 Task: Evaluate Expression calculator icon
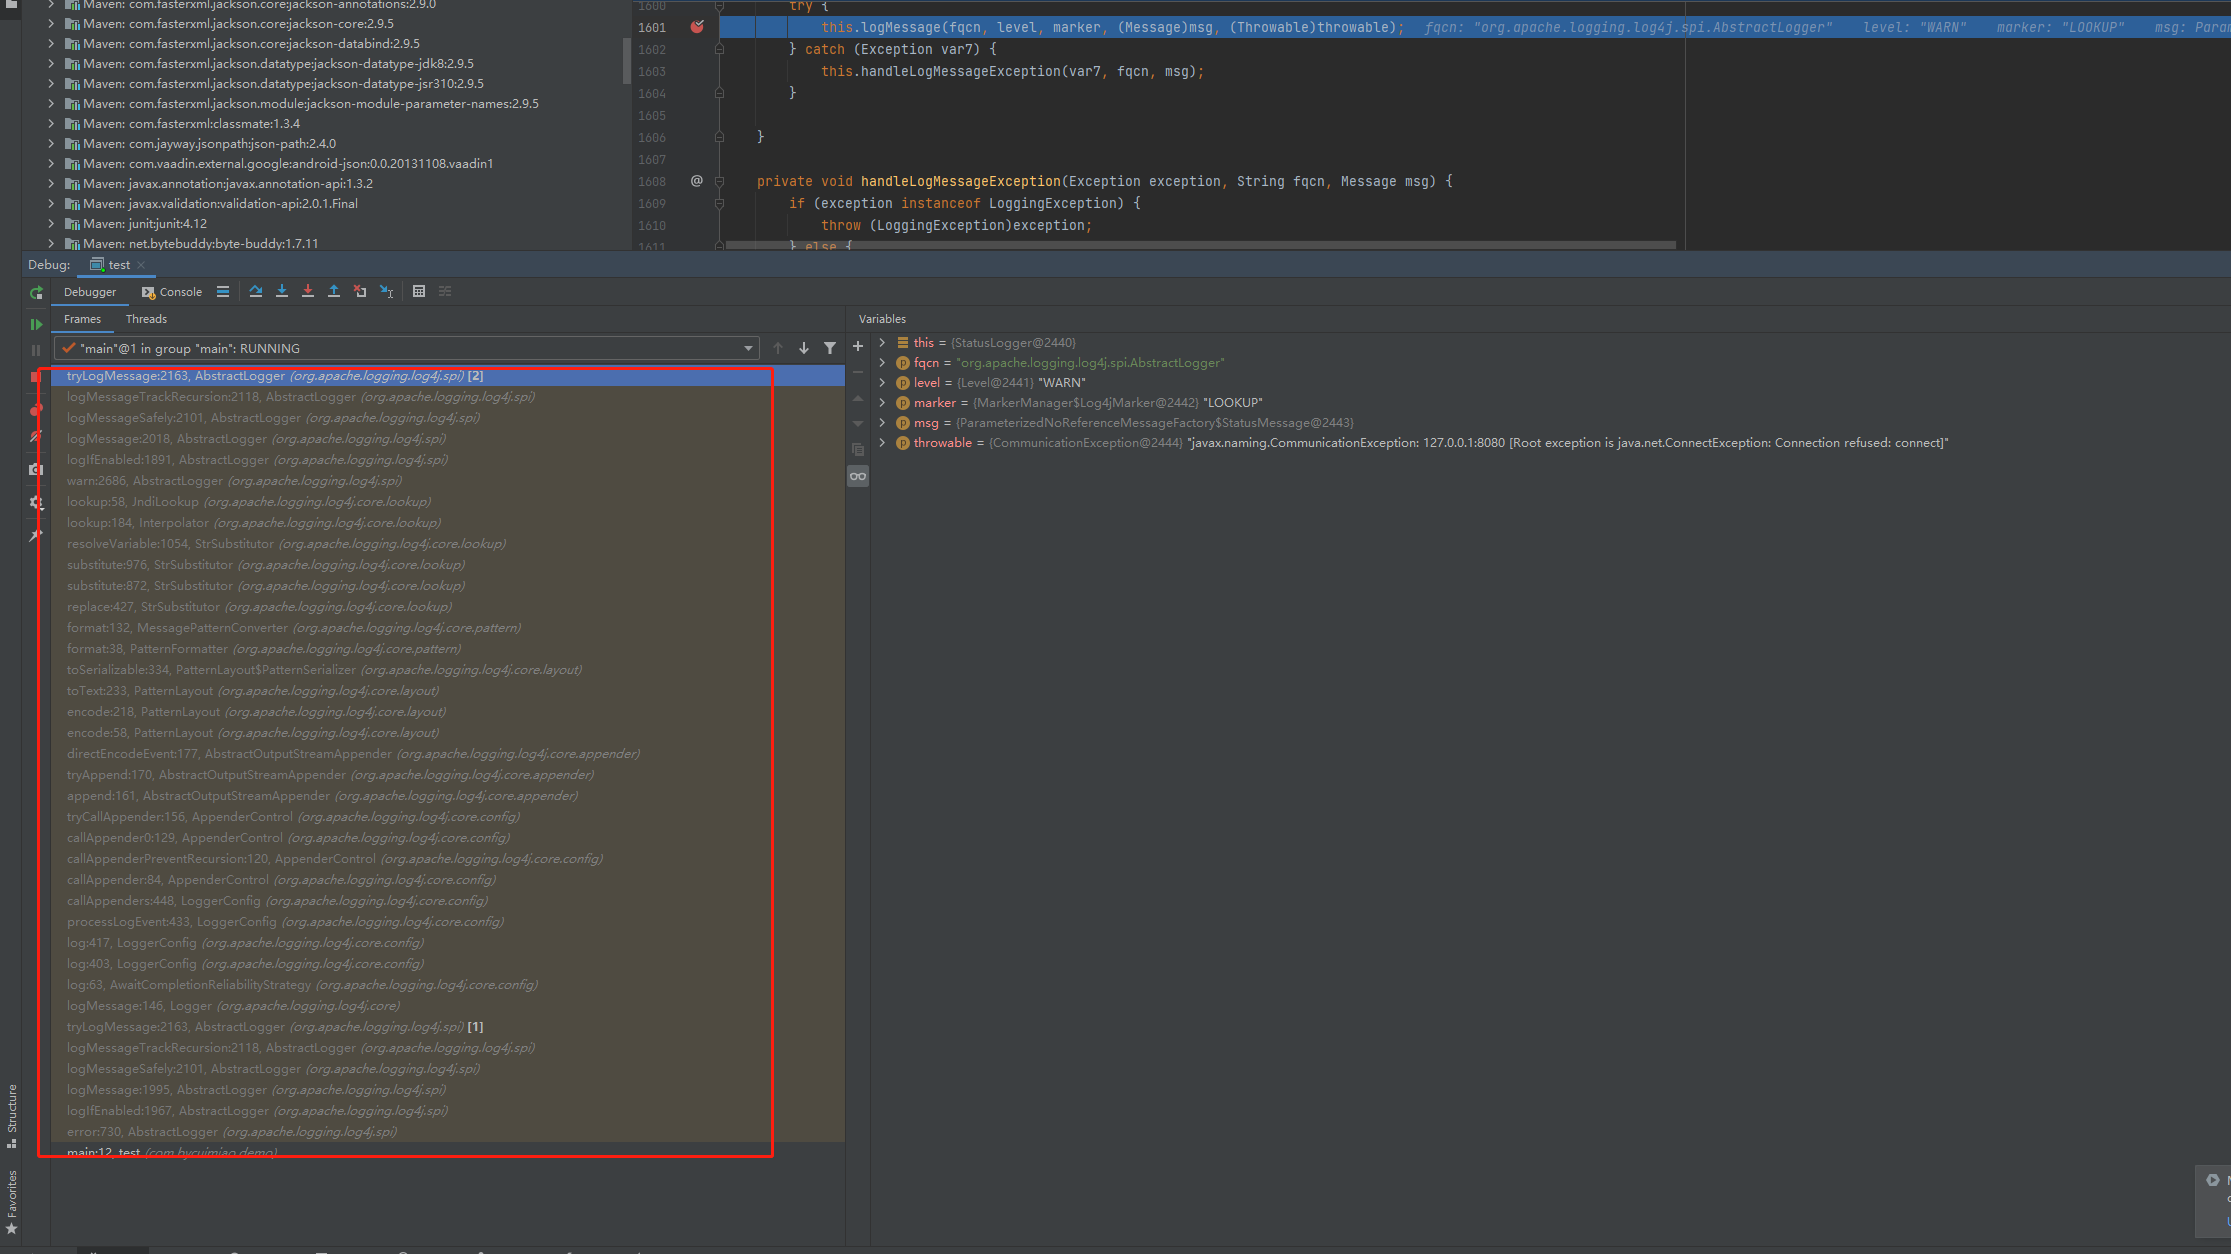click(419, 292)
